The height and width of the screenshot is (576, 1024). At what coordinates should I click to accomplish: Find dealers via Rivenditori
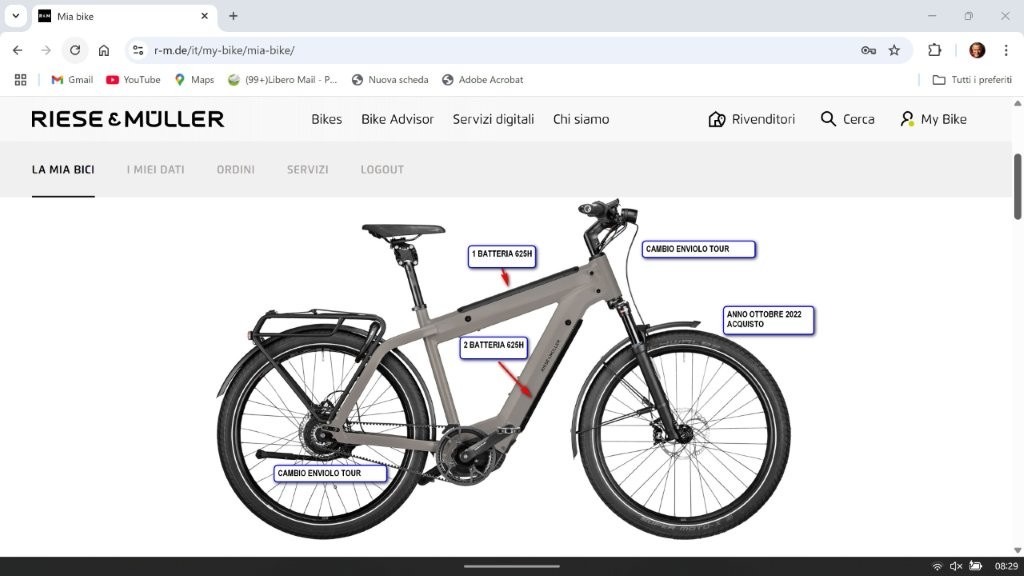coord(752,119)
